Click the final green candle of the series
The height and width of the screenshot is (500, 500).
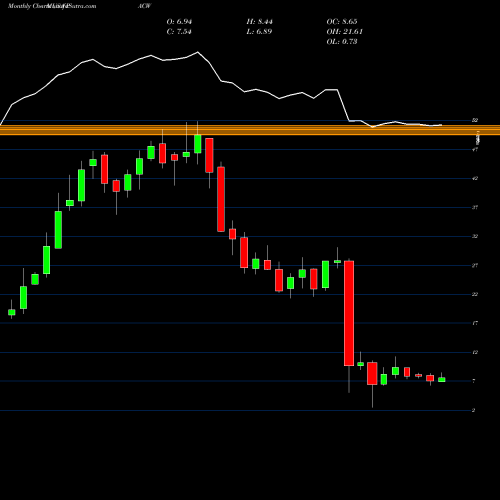(442, 379)
